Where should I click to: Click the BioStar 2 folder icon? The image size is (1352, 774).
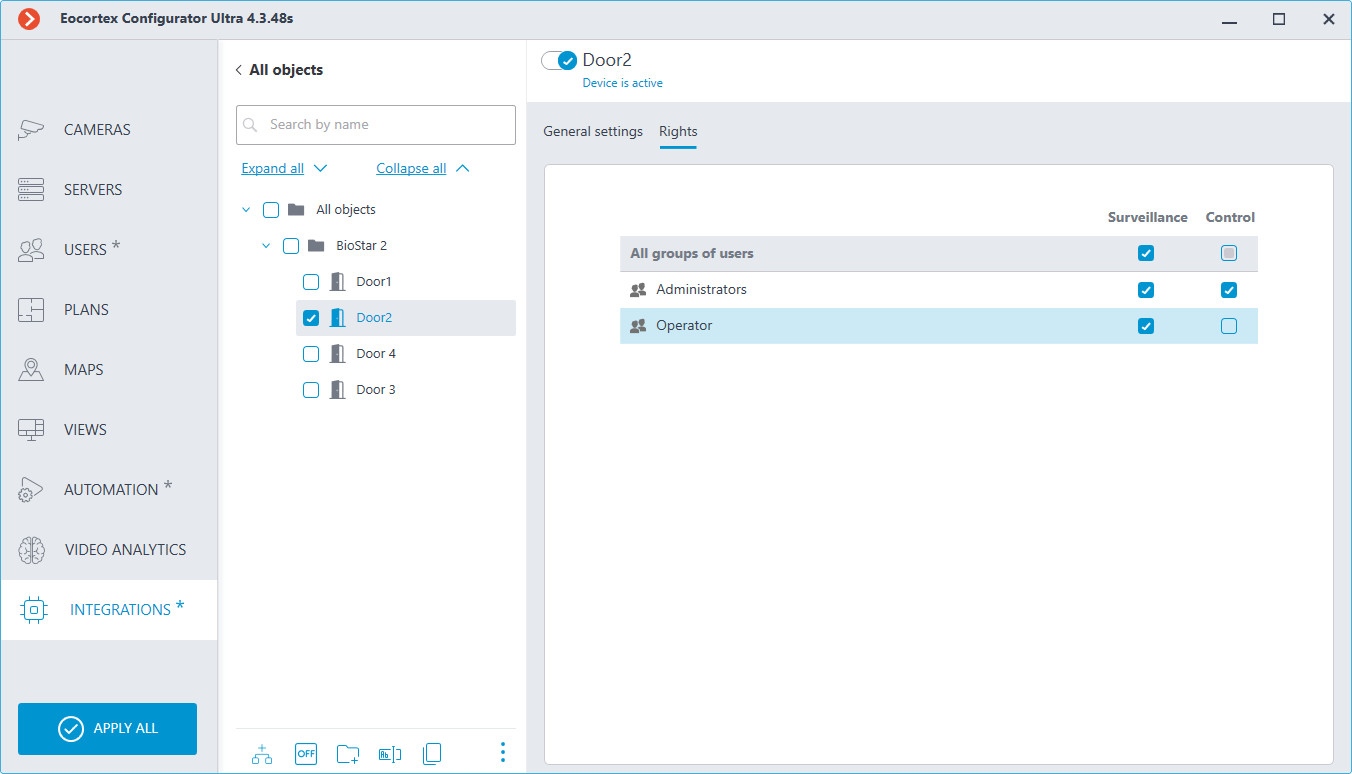316,246
